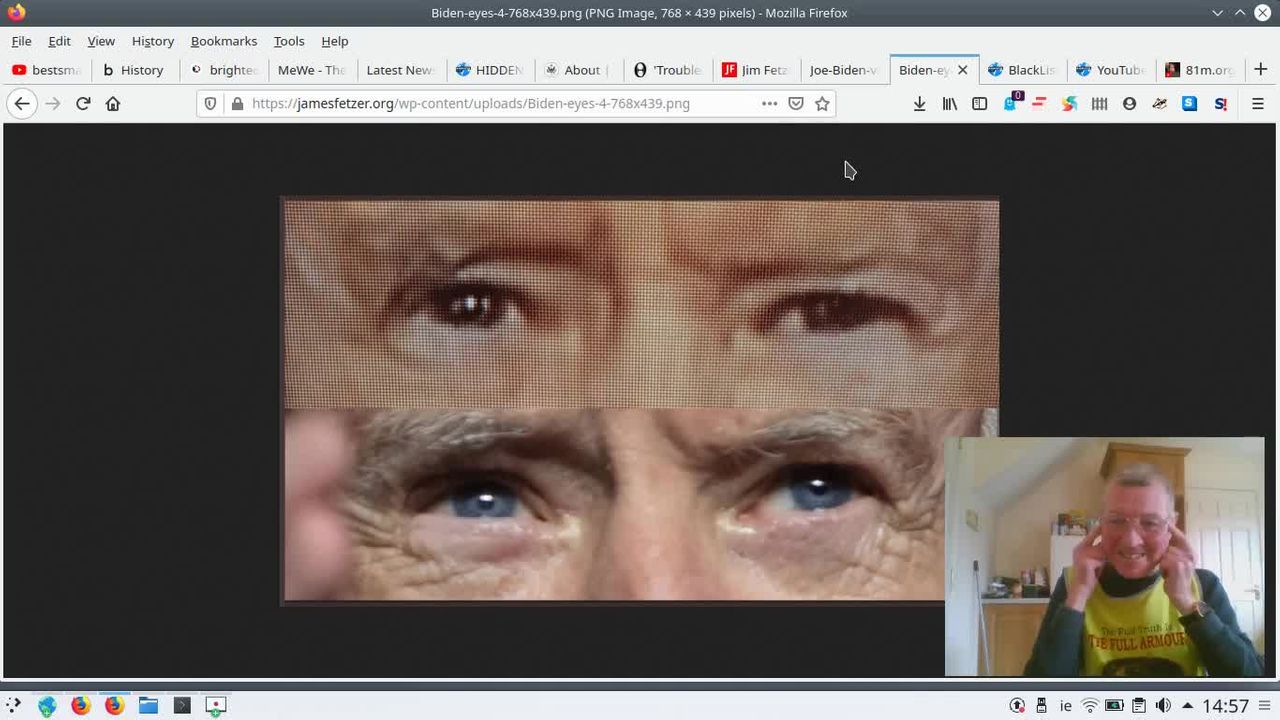1280x720 pixels.
Task: Close the Biden-eyes image tab
Action: tap(962, 70)
